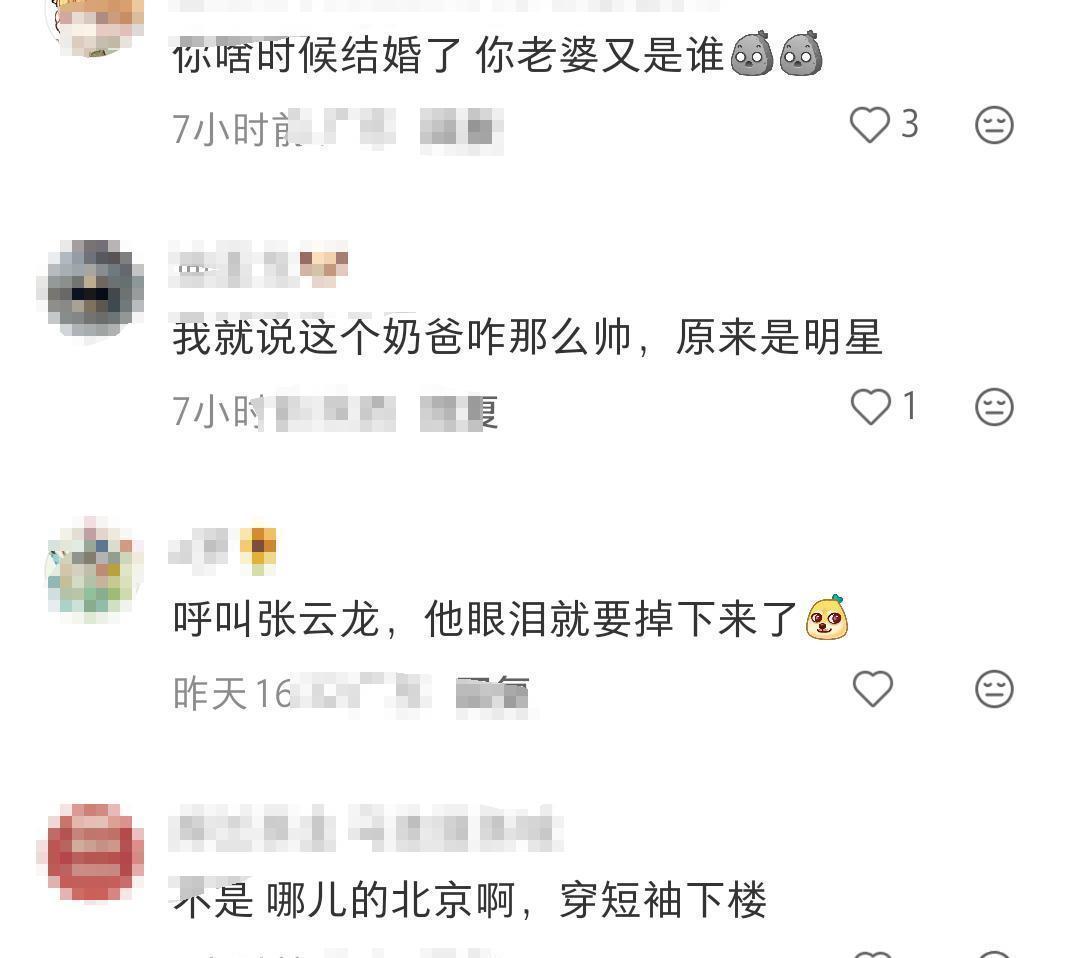This screenshot has height=958, width=1080.
Task: Select comment text 呼叫张云龙，他眼泪就要掉下来了
Action: (485, 619)
